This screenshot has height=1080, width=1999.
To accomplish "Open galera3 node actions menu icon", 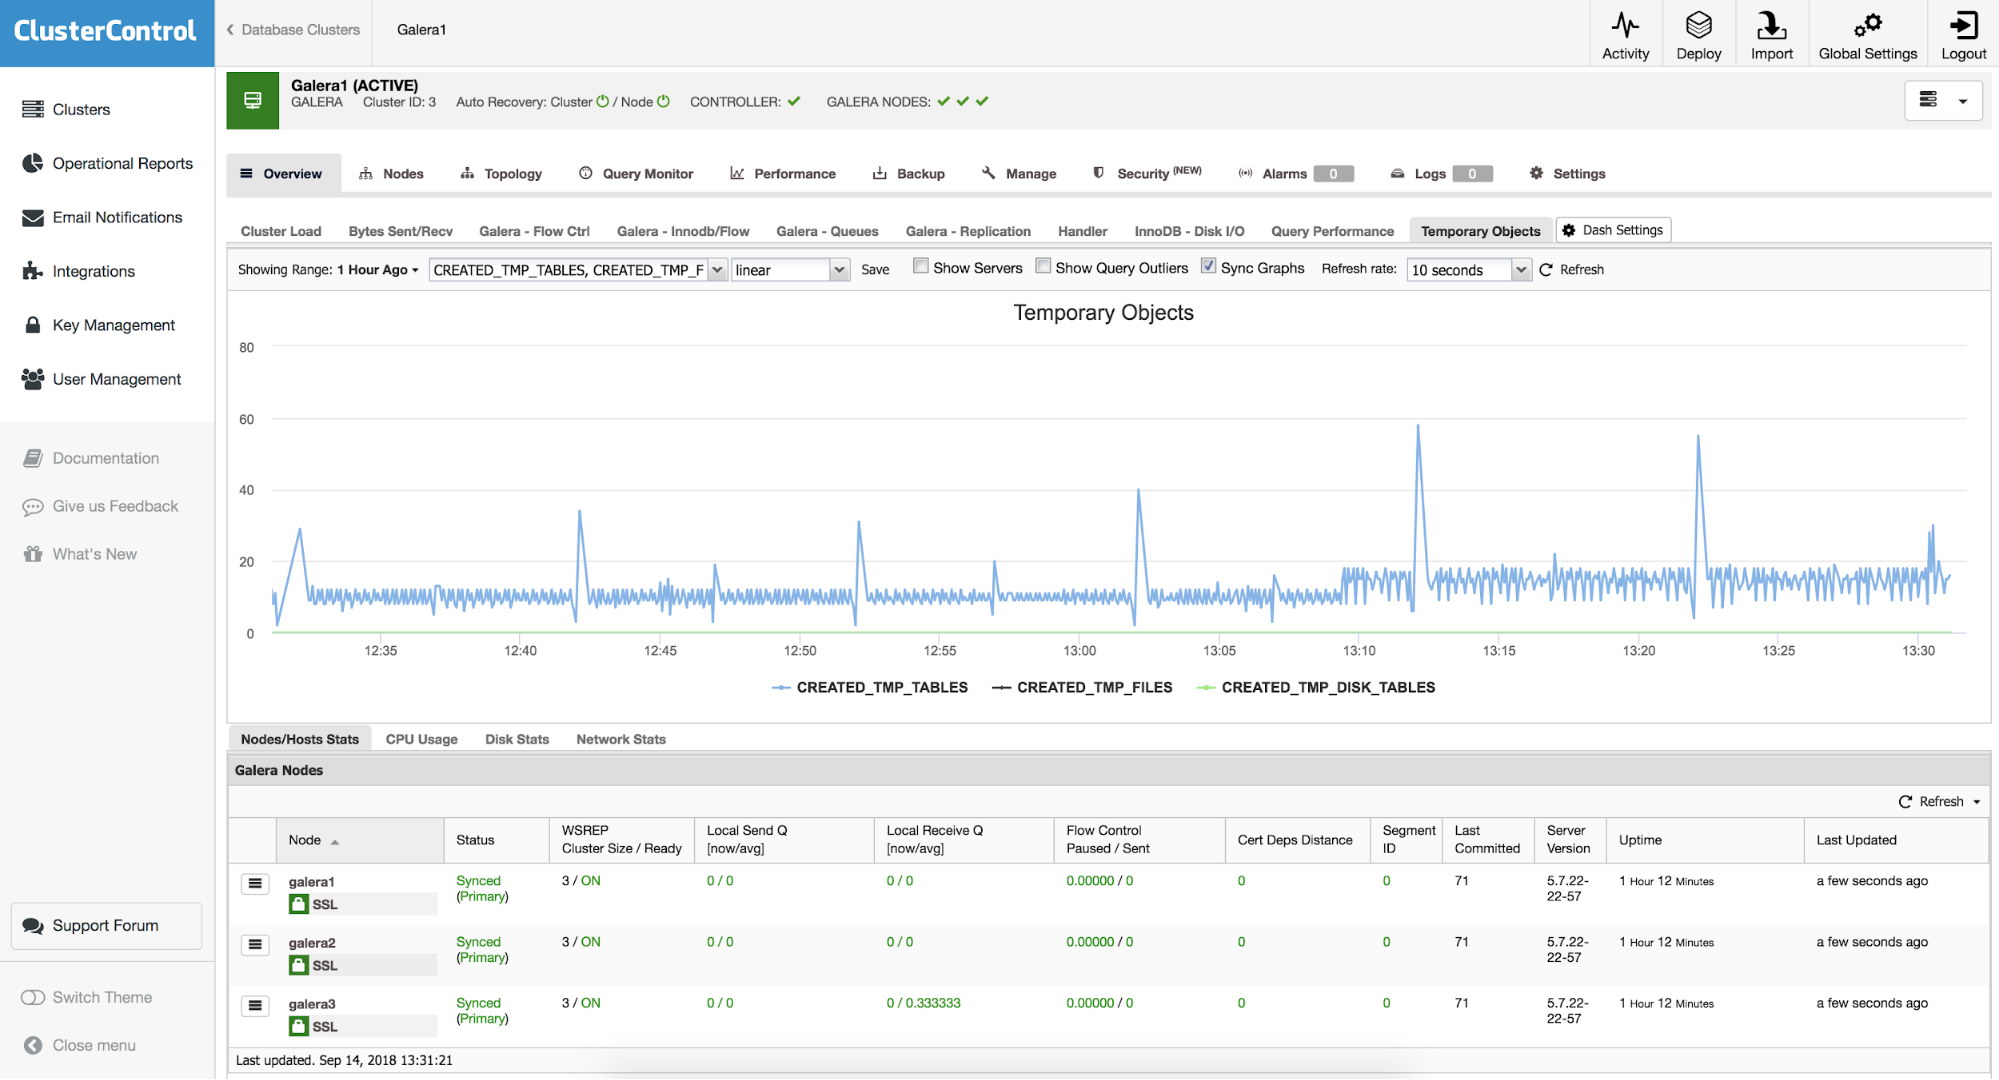I will tap(255, 1006).
